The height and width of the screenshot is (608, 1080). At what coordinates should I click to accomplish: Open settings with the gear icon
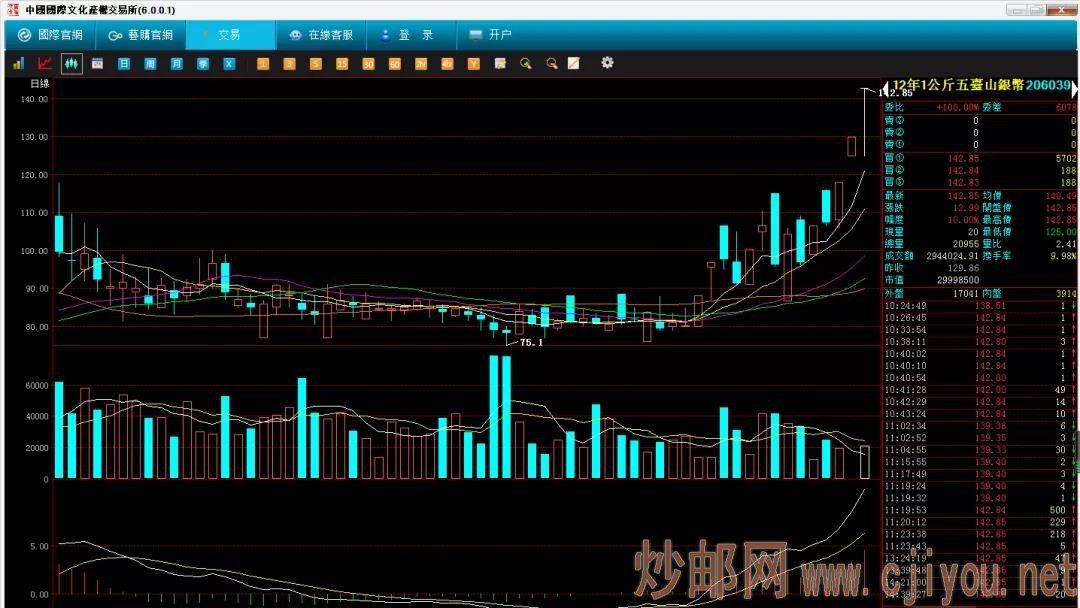pos(607,63)
